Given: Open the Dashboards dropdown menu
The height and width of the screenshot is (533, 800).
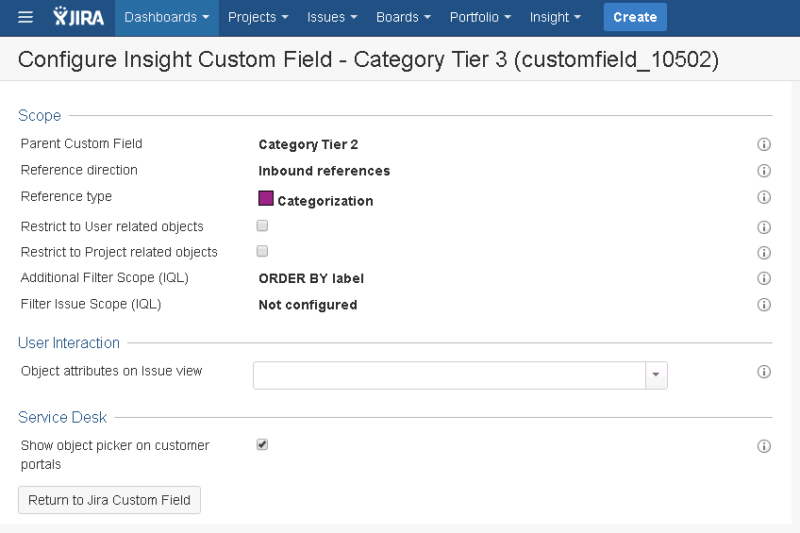Looking at the screenshot, I should point(166,17).
